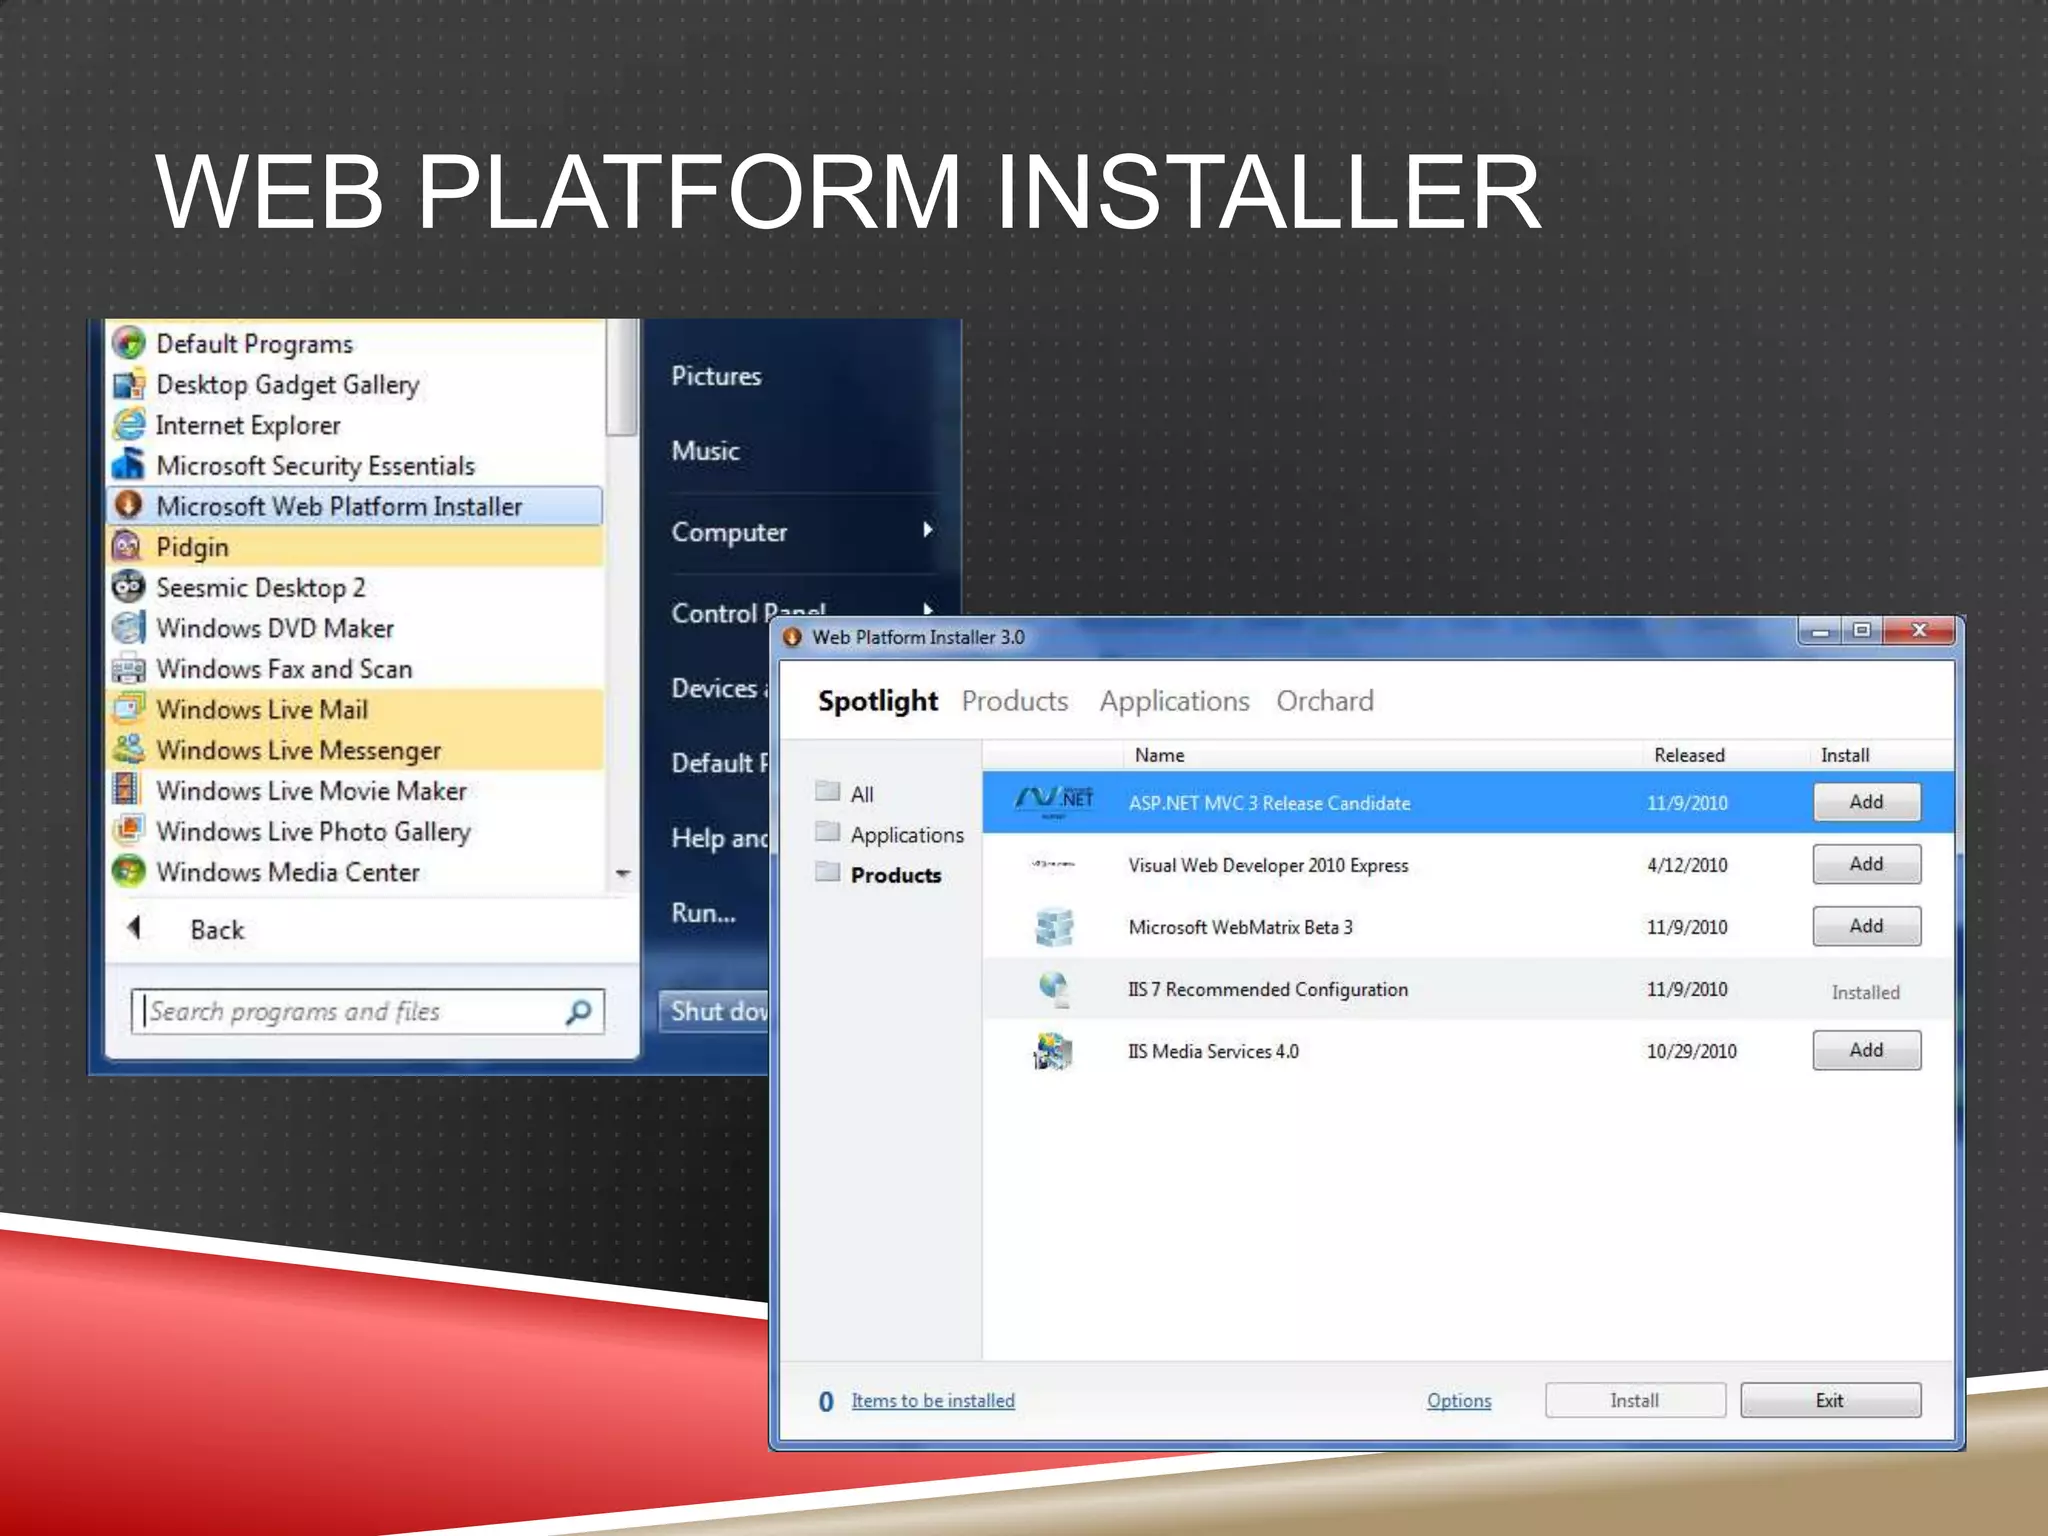Switch to the Applications top tab

[1174, 701]
